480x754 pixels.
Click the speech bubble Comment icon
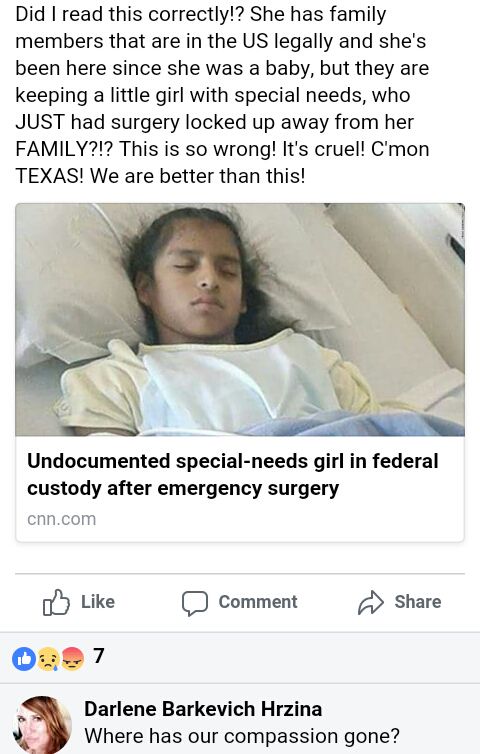(195, 603)
